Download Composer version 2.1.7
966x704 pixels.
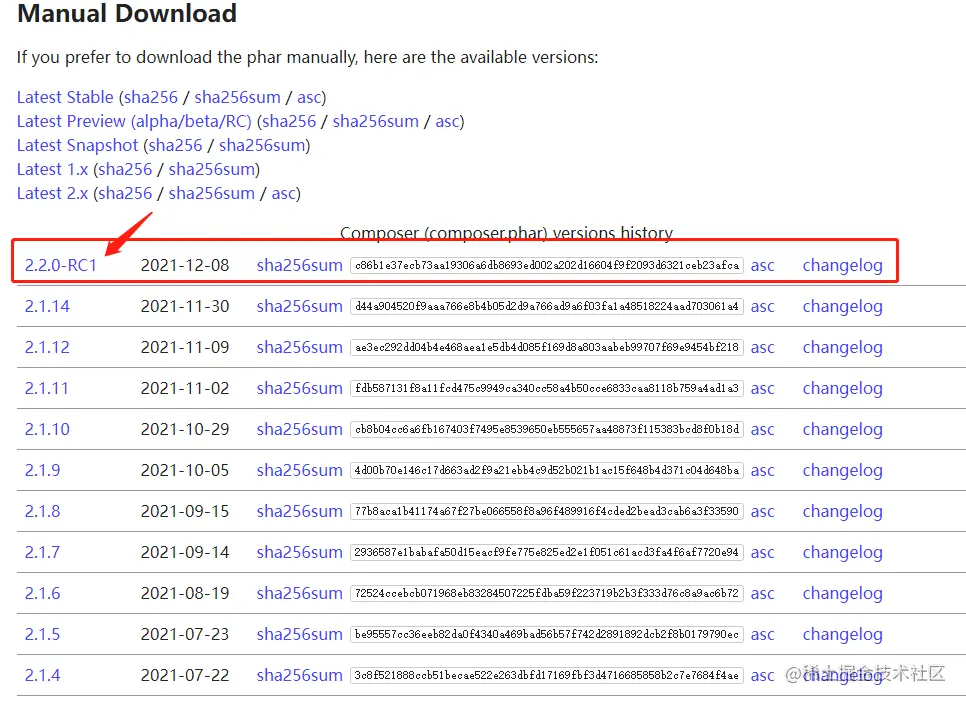tap(43, 552)
